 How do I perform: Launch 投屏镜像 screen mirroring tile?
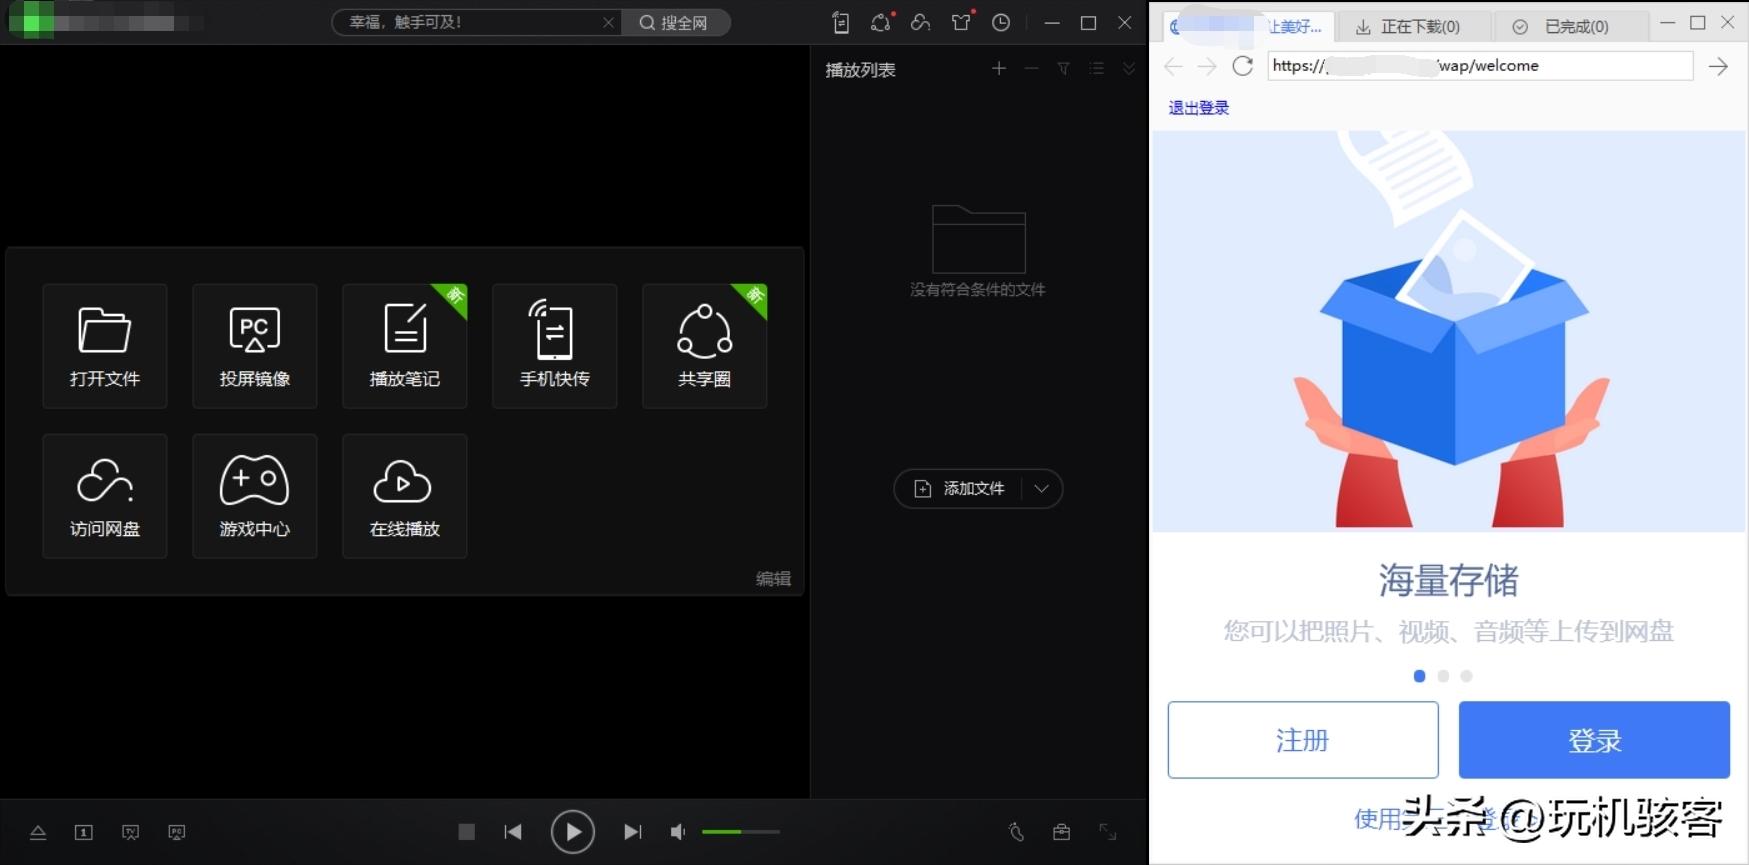click(x=255, y=346)
